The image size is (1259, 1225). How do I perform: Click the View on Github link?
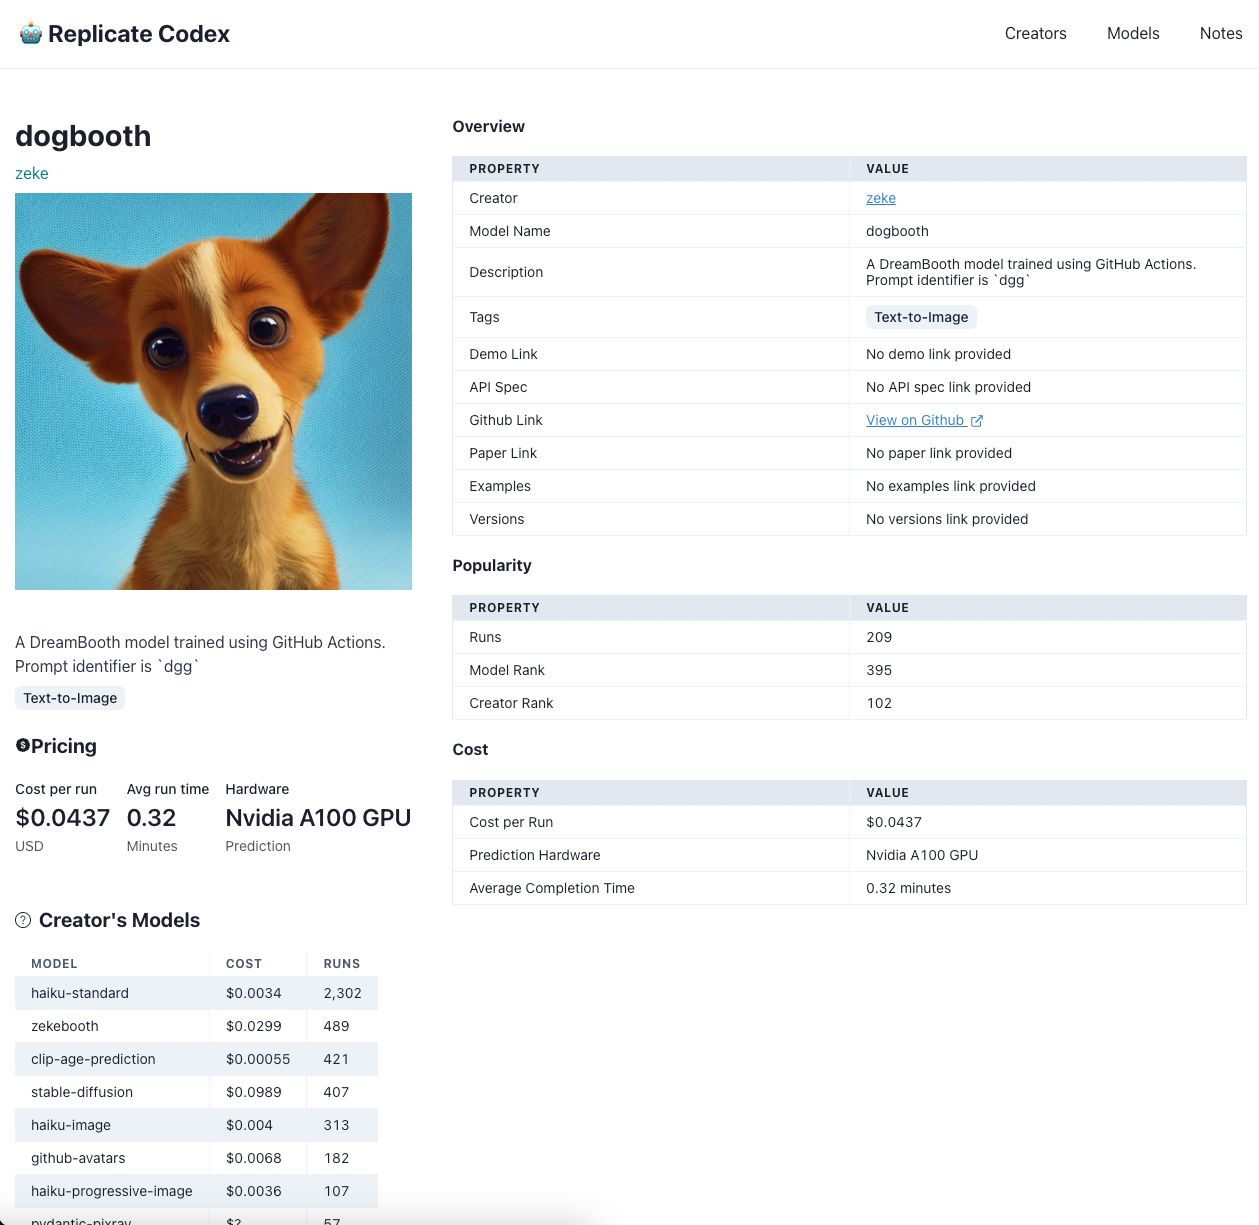(x=915, y=420)
